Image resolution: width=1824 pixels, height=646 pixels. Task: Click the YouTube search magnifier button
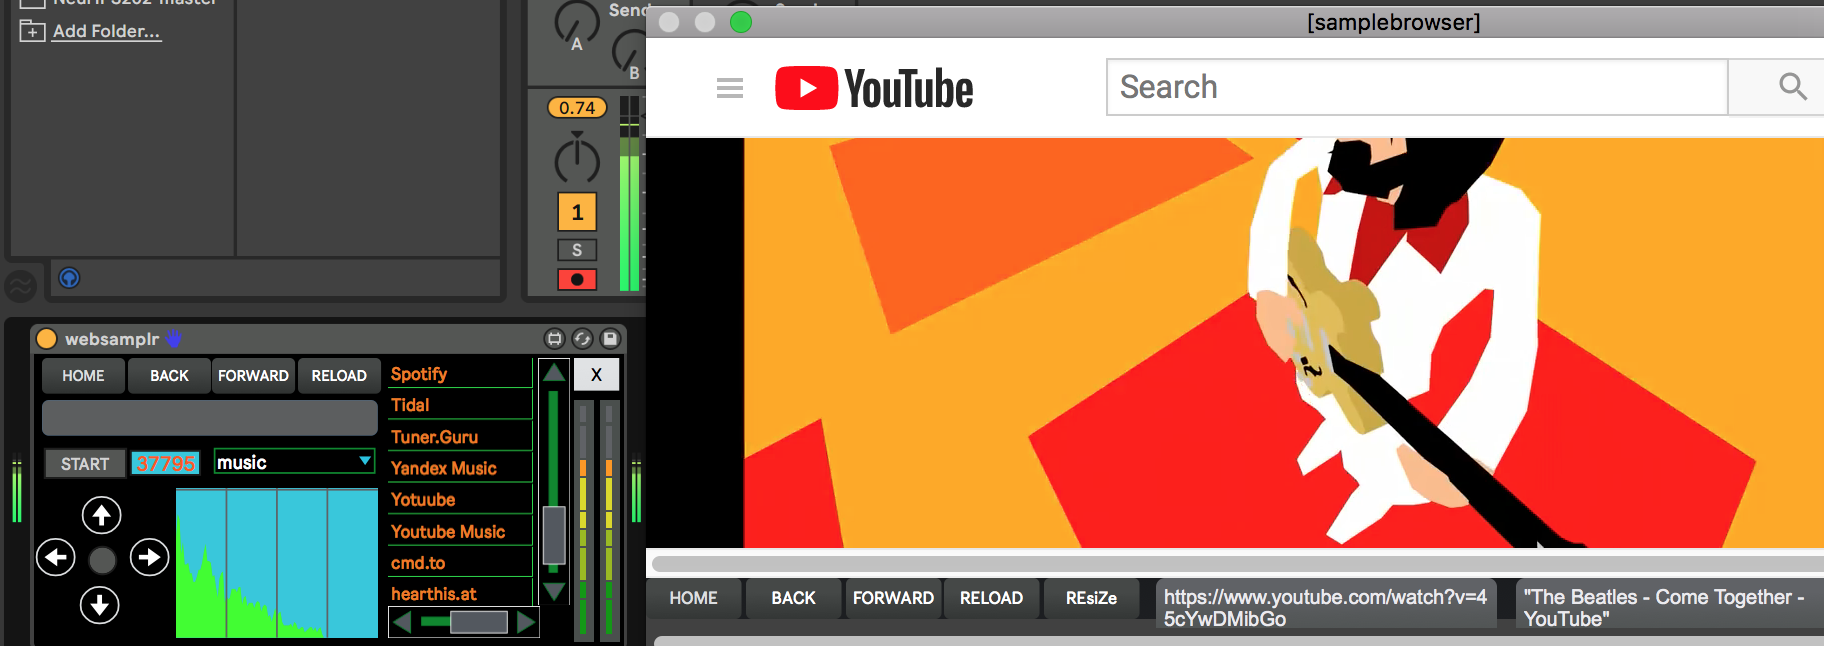[x=1791, y=88]
